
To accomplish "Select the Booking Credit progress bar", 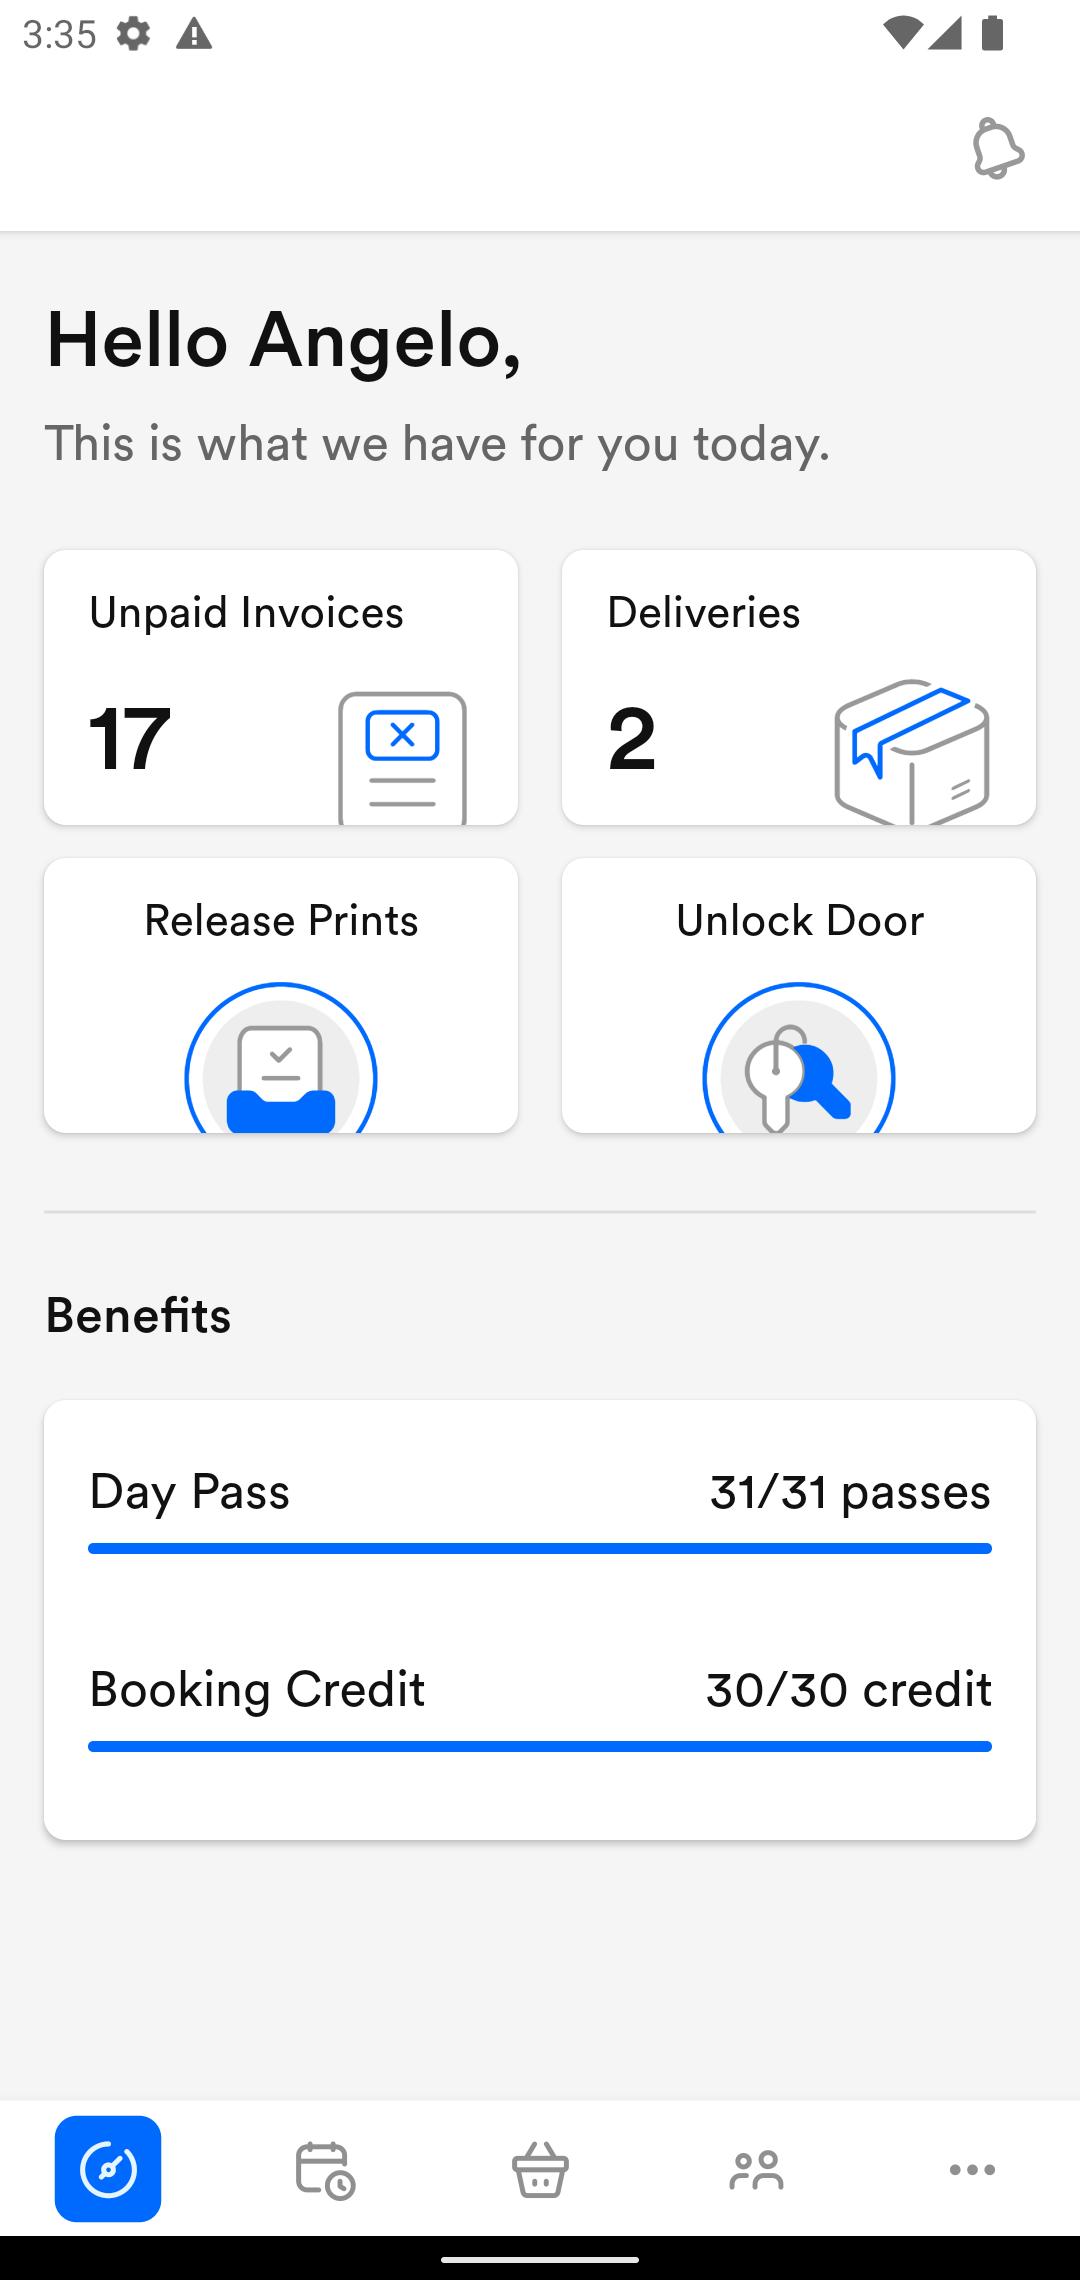I will click(540, 1746).
